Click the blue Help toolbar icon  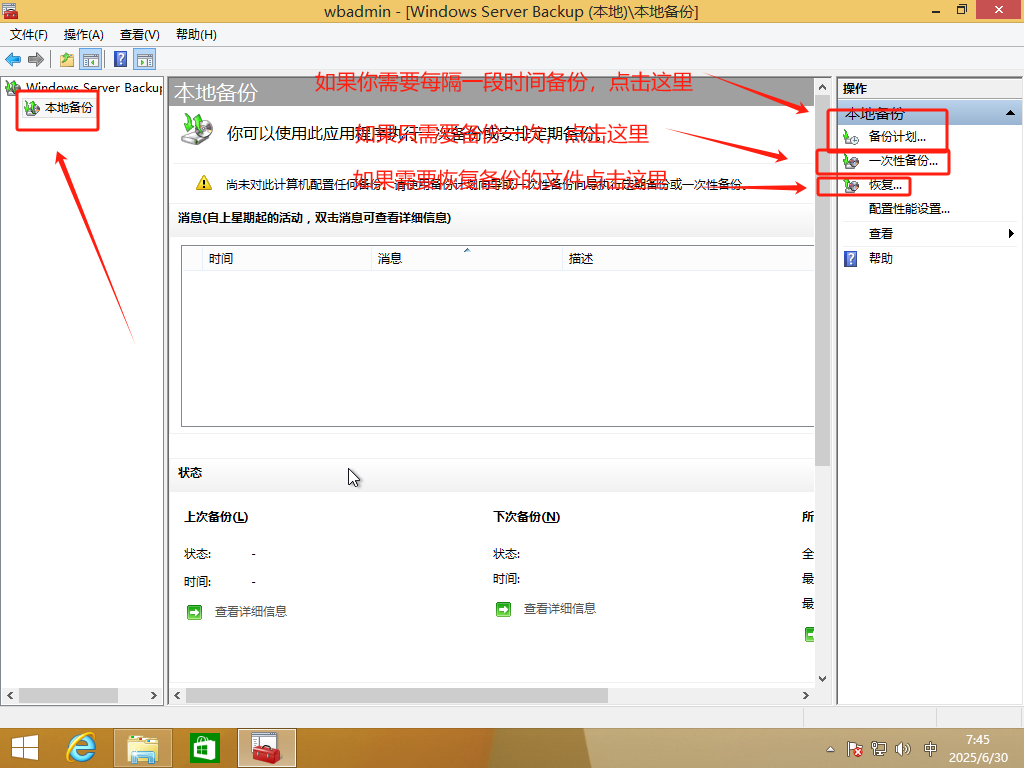(x=121, y=59)
